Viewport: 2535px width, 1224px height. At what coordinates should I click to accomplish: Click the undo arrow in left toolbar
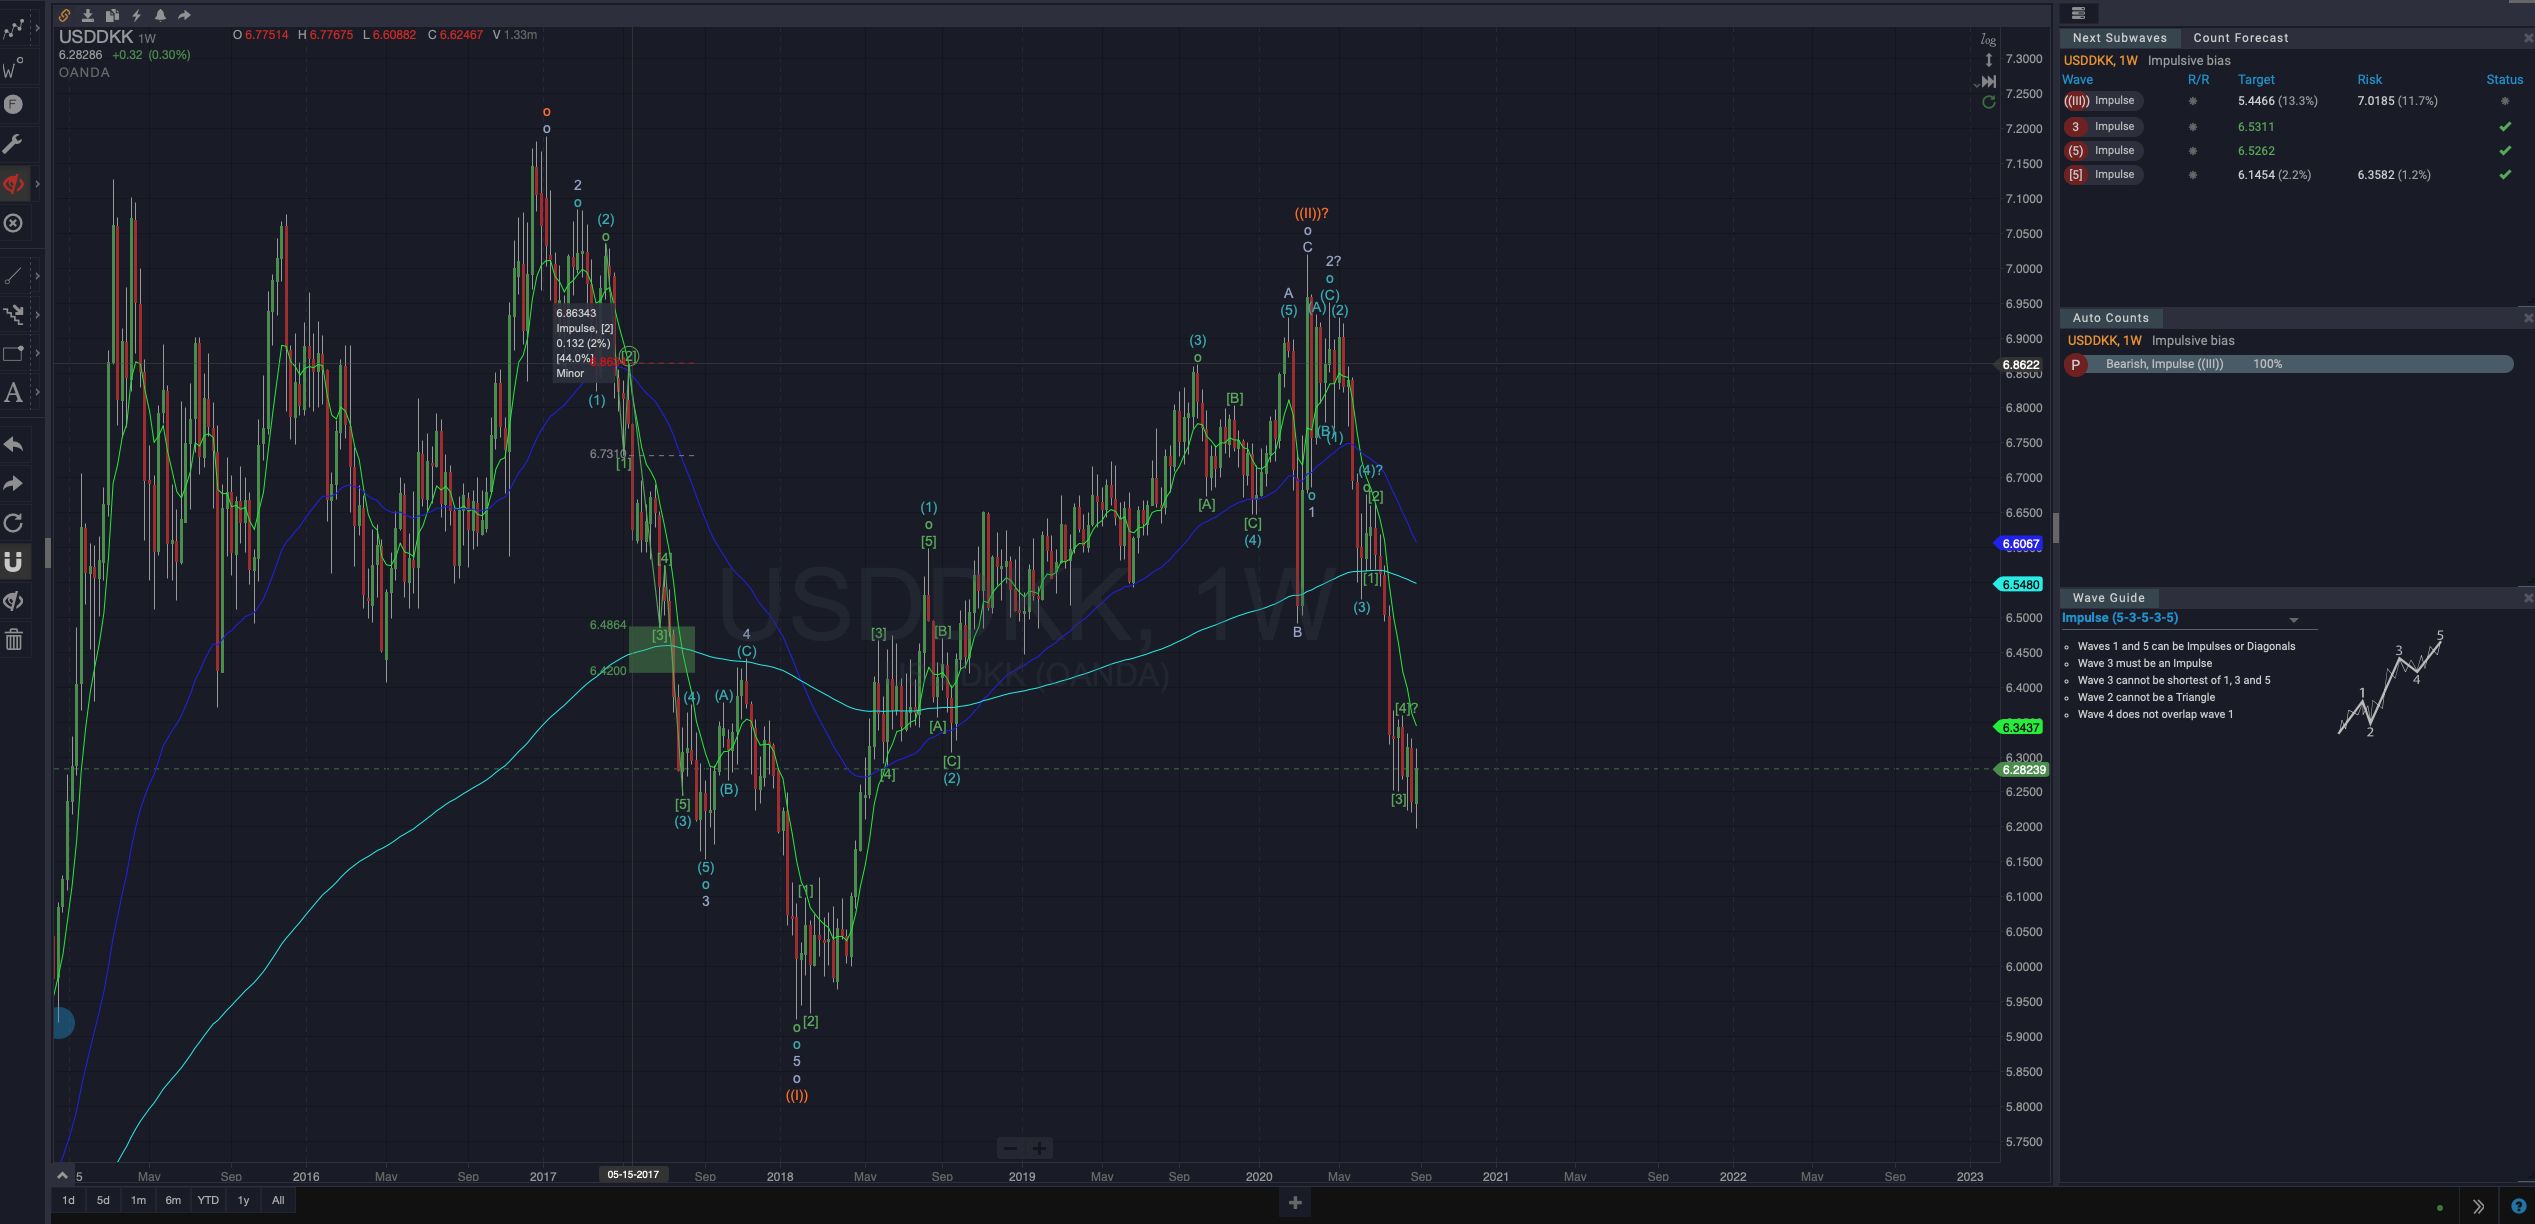[14, 444]
